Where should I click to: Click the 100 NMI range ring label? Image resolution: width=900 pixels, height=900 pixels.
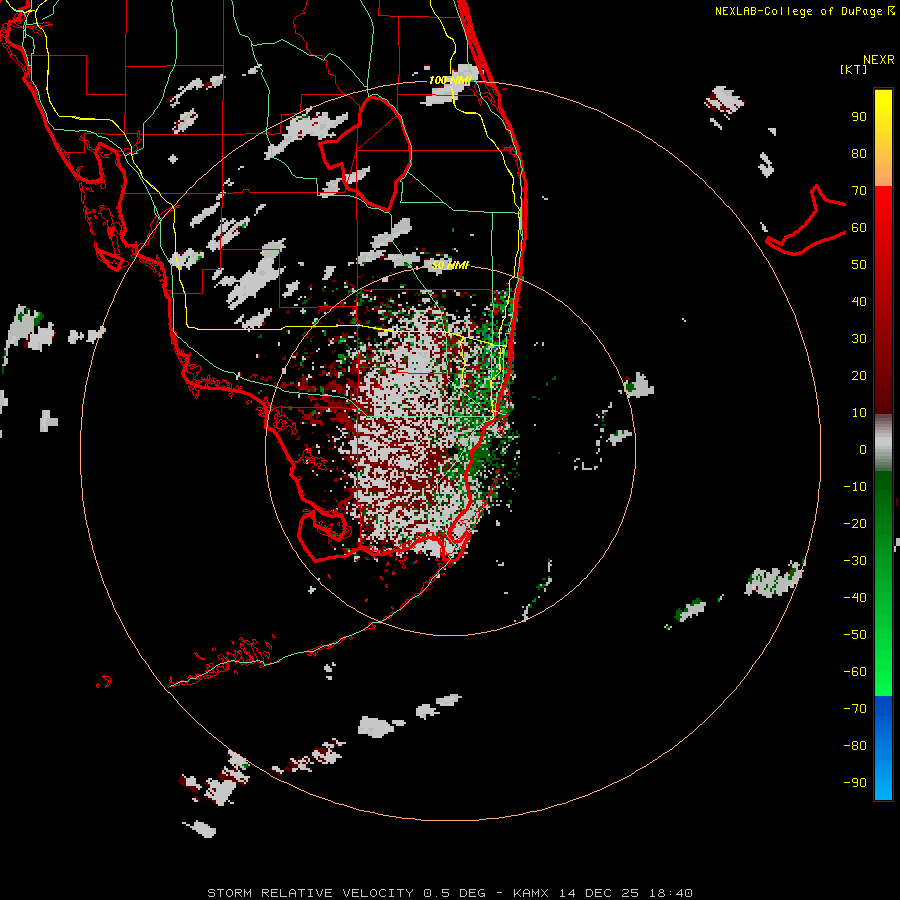(x=450, y=80)
